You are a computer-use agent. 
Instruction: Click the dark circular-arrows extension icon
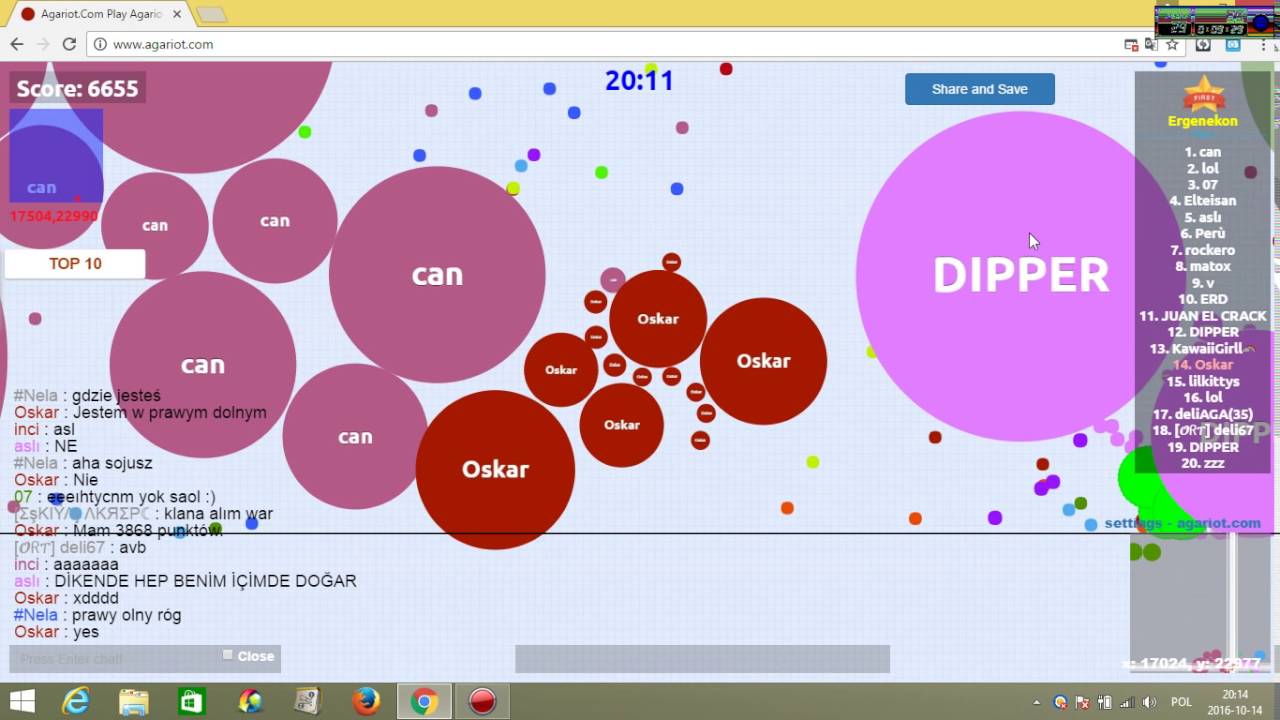(1203, 44)
